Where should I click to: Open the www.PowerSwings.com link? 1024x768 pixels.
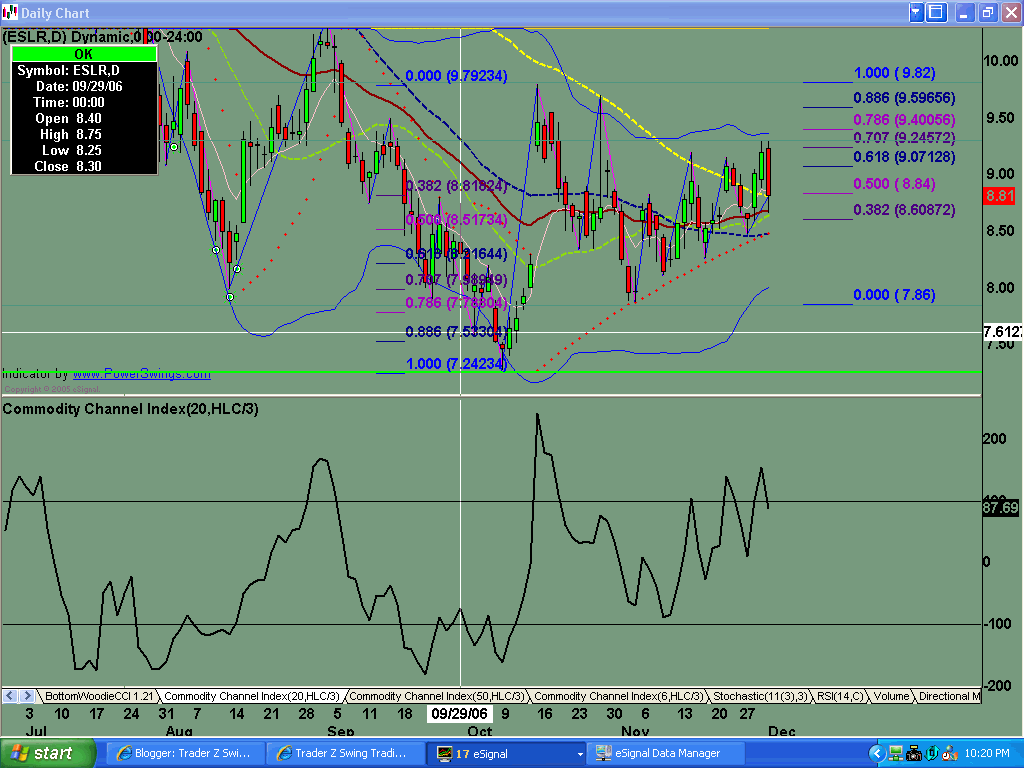click(x=142, y=374)
